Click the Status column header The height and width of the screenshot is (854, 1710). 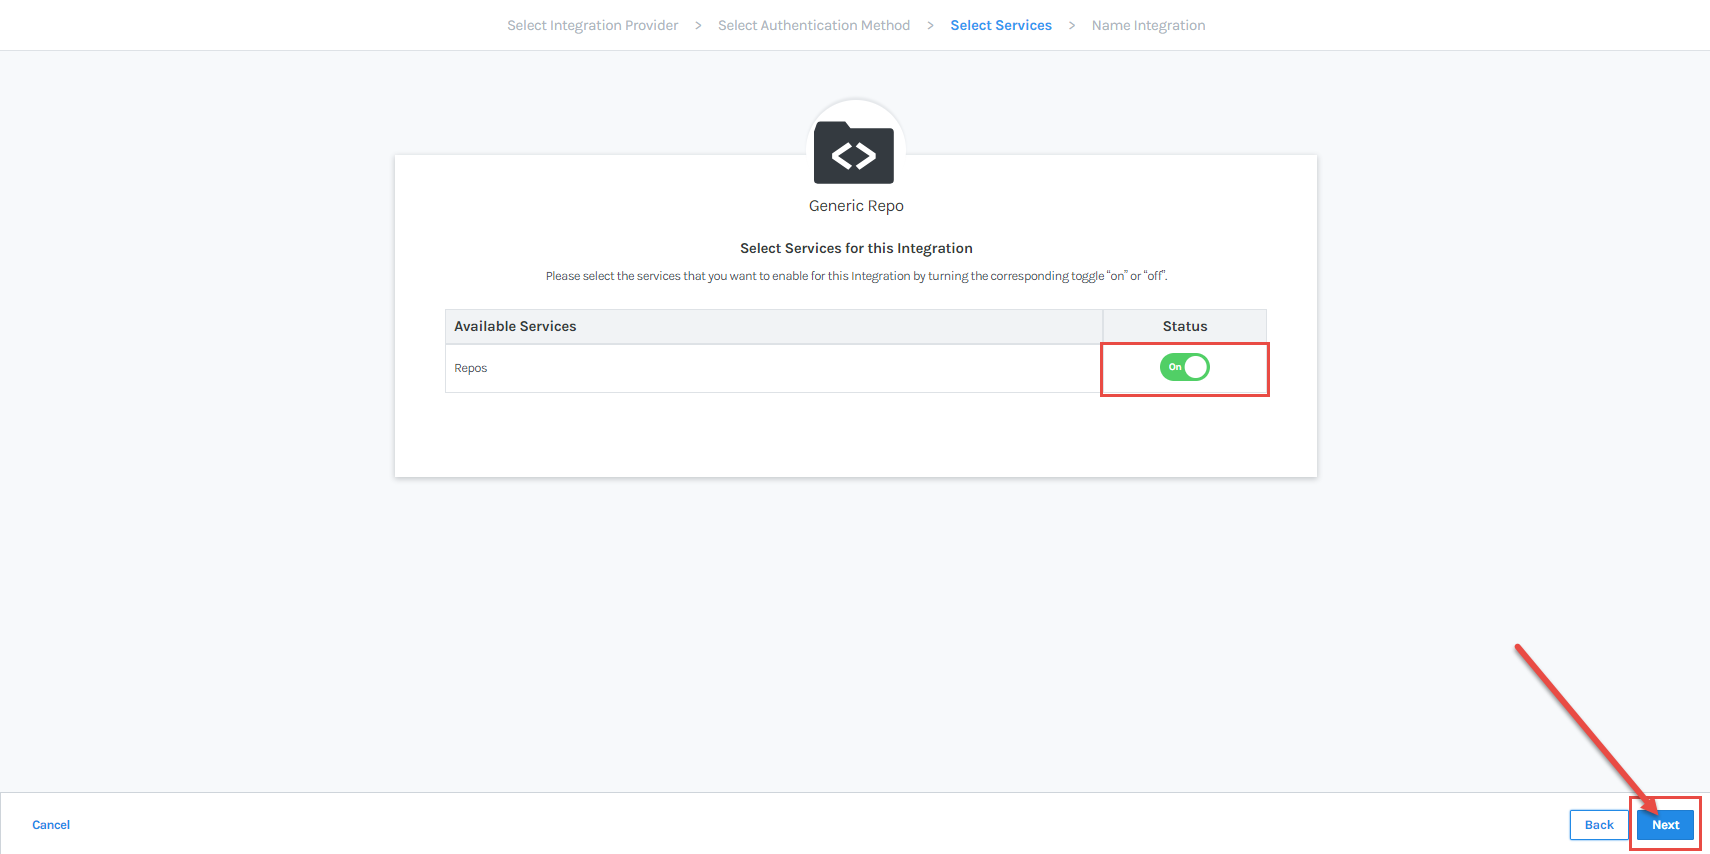click(x=1185, y=326)
